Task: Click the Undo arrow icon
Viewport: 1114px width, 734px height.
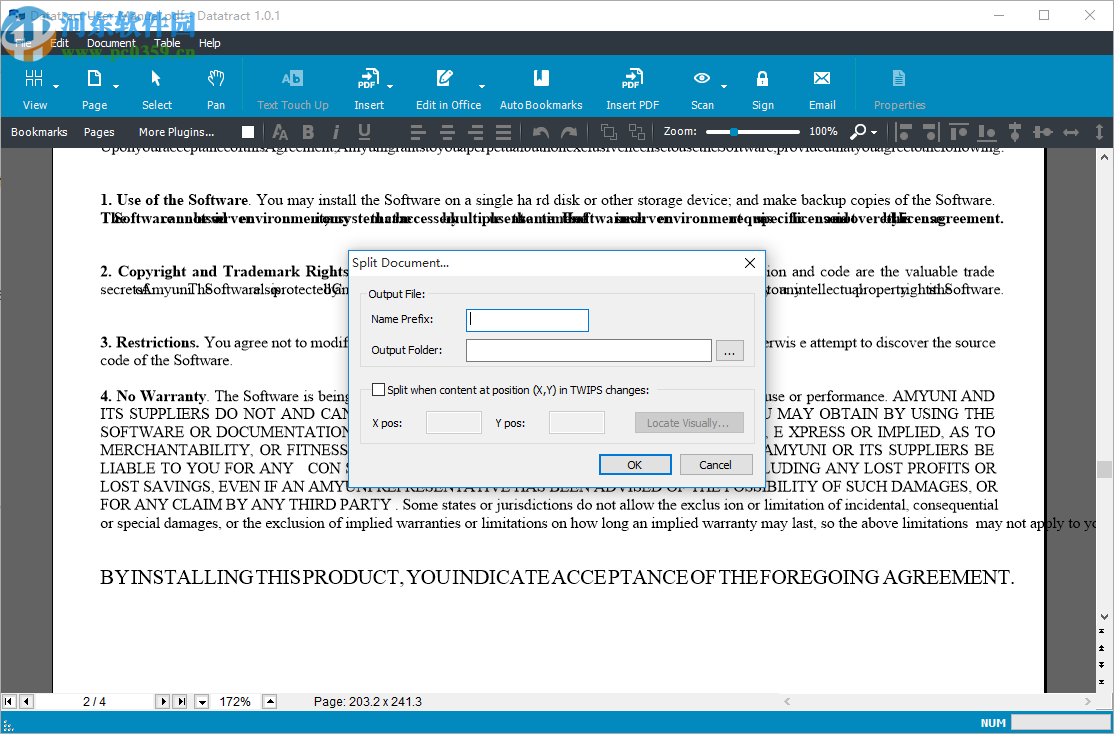Action: (540, 131)
